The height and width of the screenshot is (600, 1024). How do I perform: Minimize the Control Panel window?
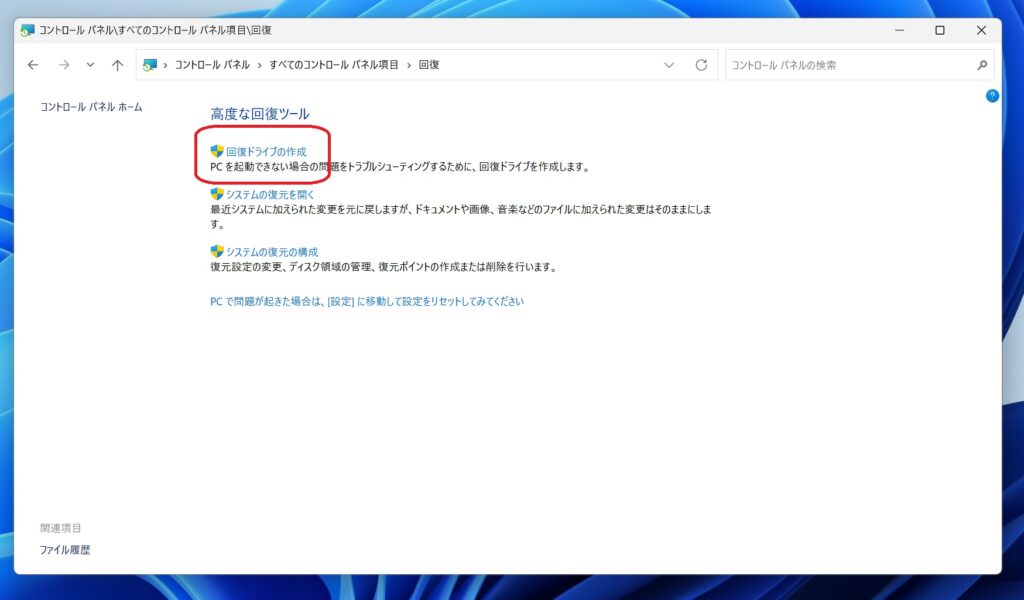[899, 30]
